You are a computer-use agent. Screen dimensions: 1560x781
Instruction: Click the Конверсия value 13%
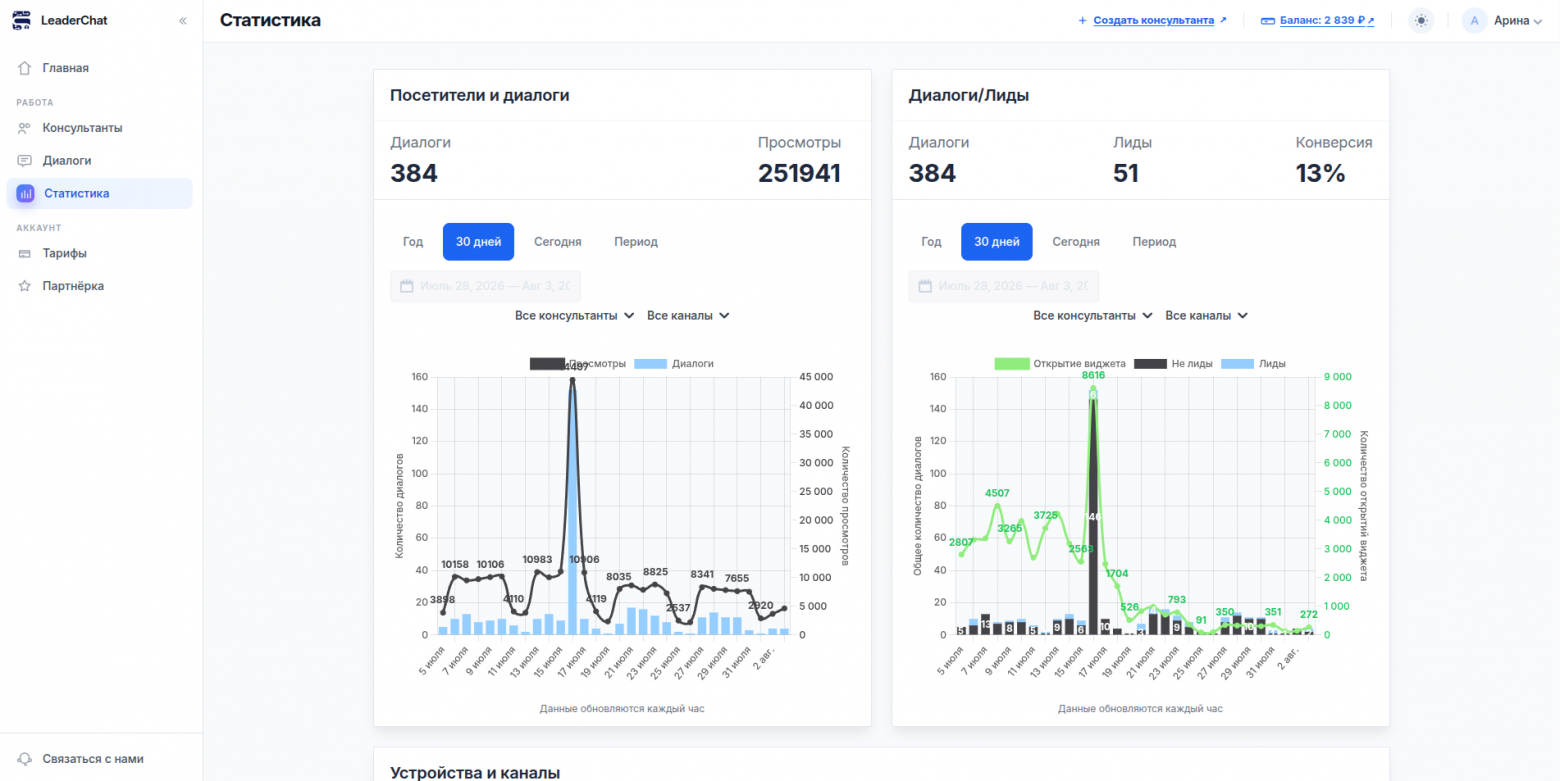tap(1321, 174)
